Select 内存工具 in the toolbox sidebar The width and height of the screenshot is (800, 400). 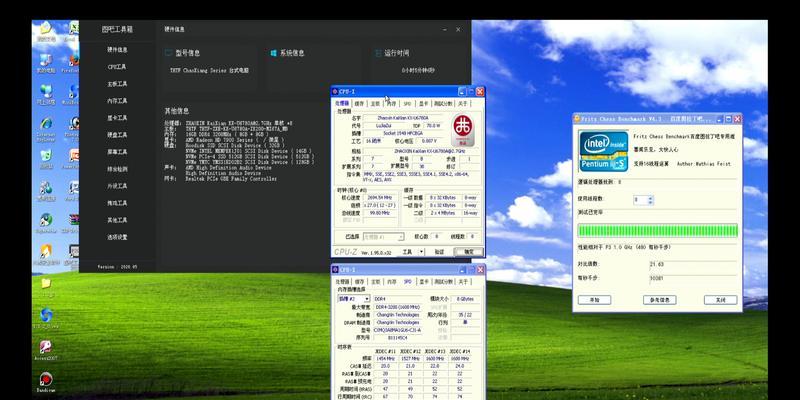(117, 101)
